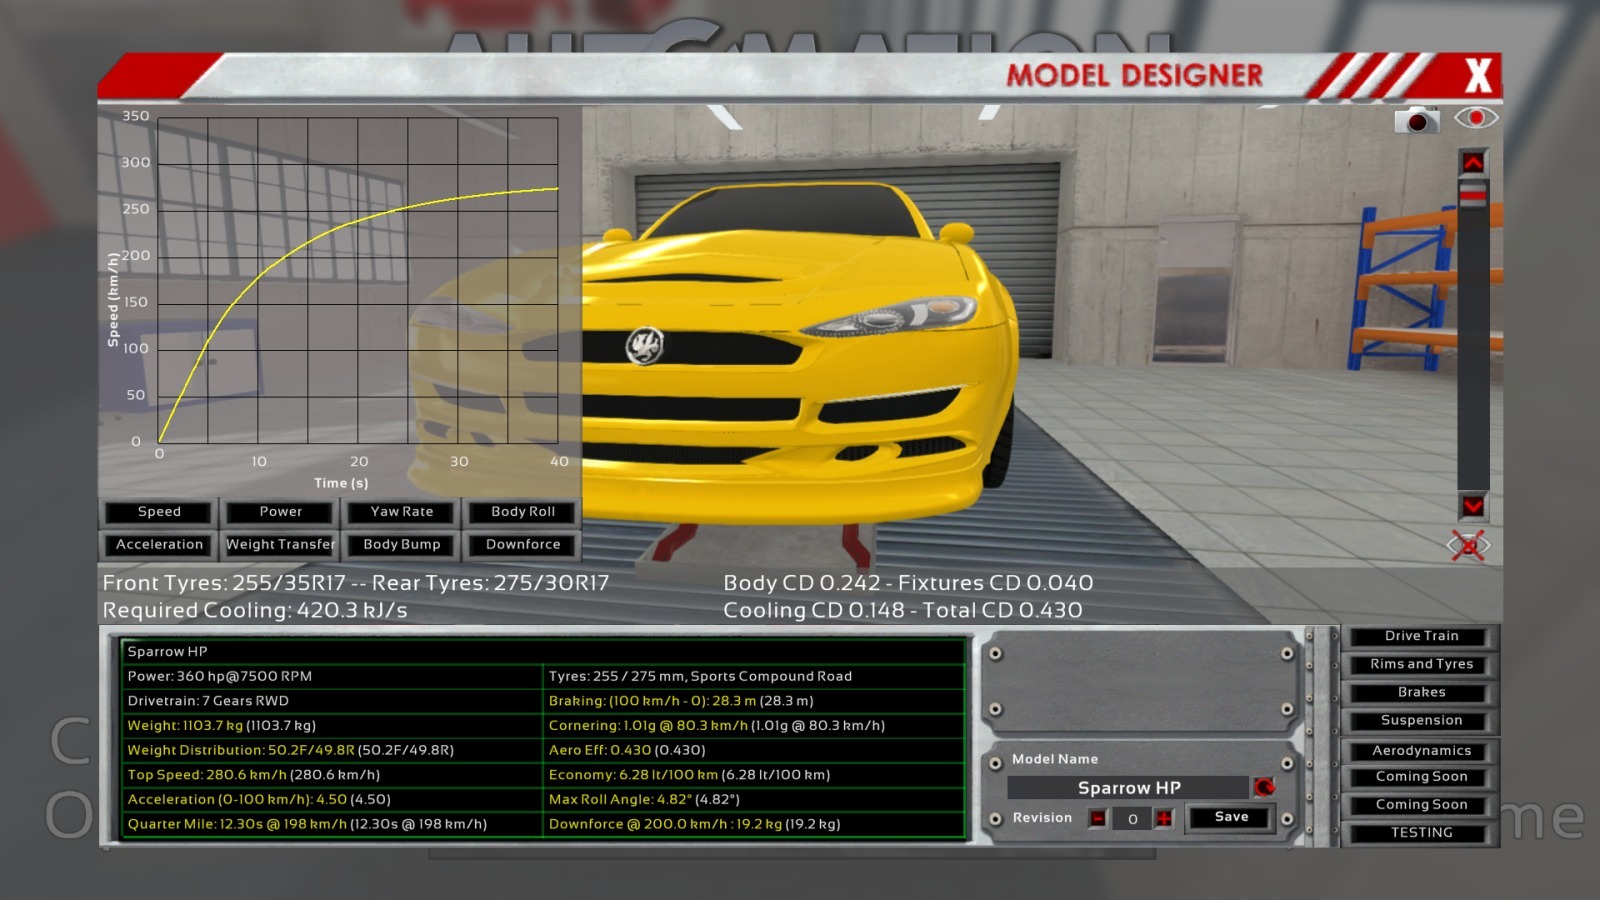This screenshot has height=900, width=1600.
Task: Click the red up arrow on the scrollbar
Action: [x=1473, y=162]
